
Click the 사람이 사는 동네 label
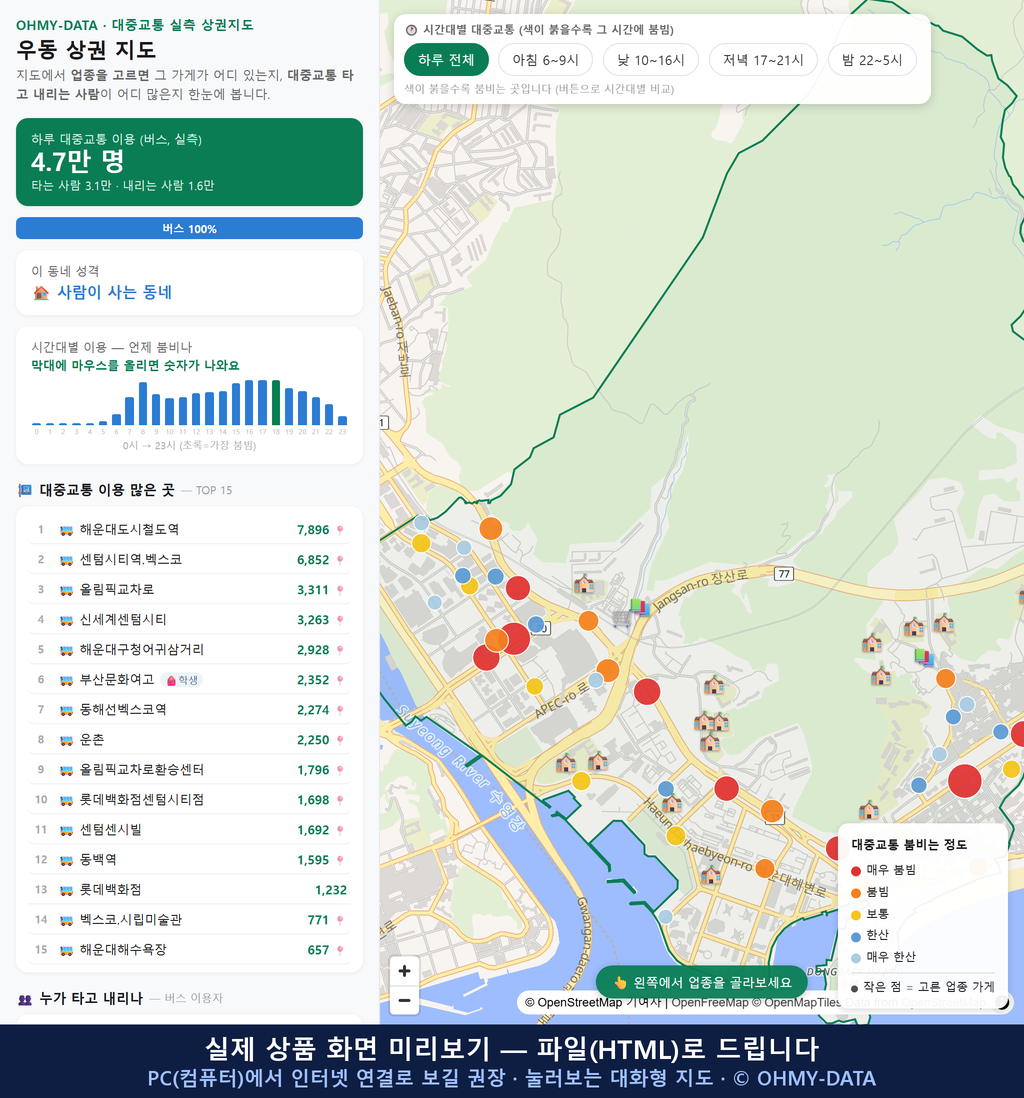[x=114, y=293]
